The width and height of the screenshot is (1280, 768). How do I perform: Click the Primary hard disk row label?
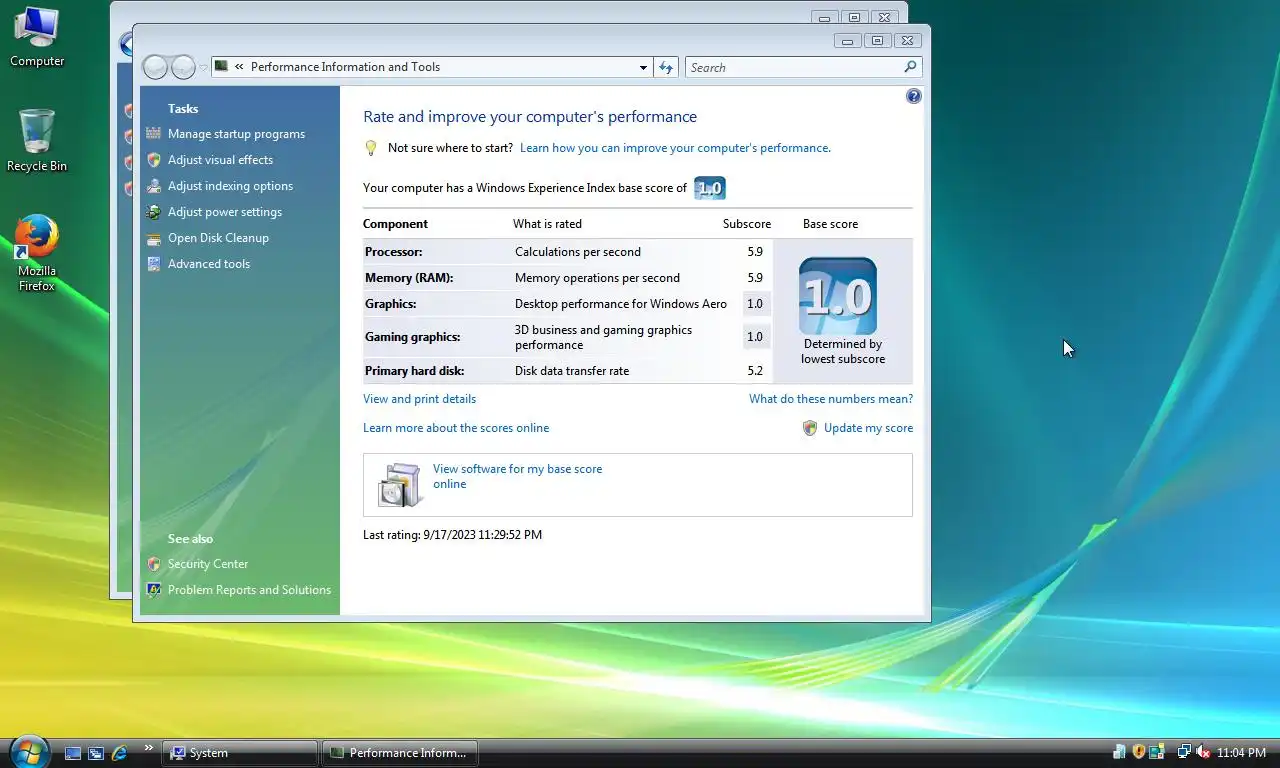click(x=414, y=371)
